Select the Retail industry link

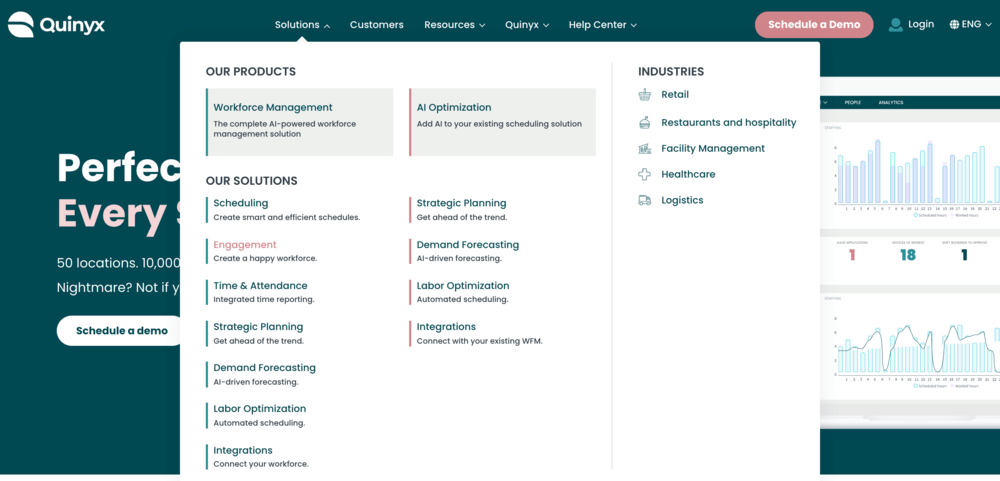(675, 94)
